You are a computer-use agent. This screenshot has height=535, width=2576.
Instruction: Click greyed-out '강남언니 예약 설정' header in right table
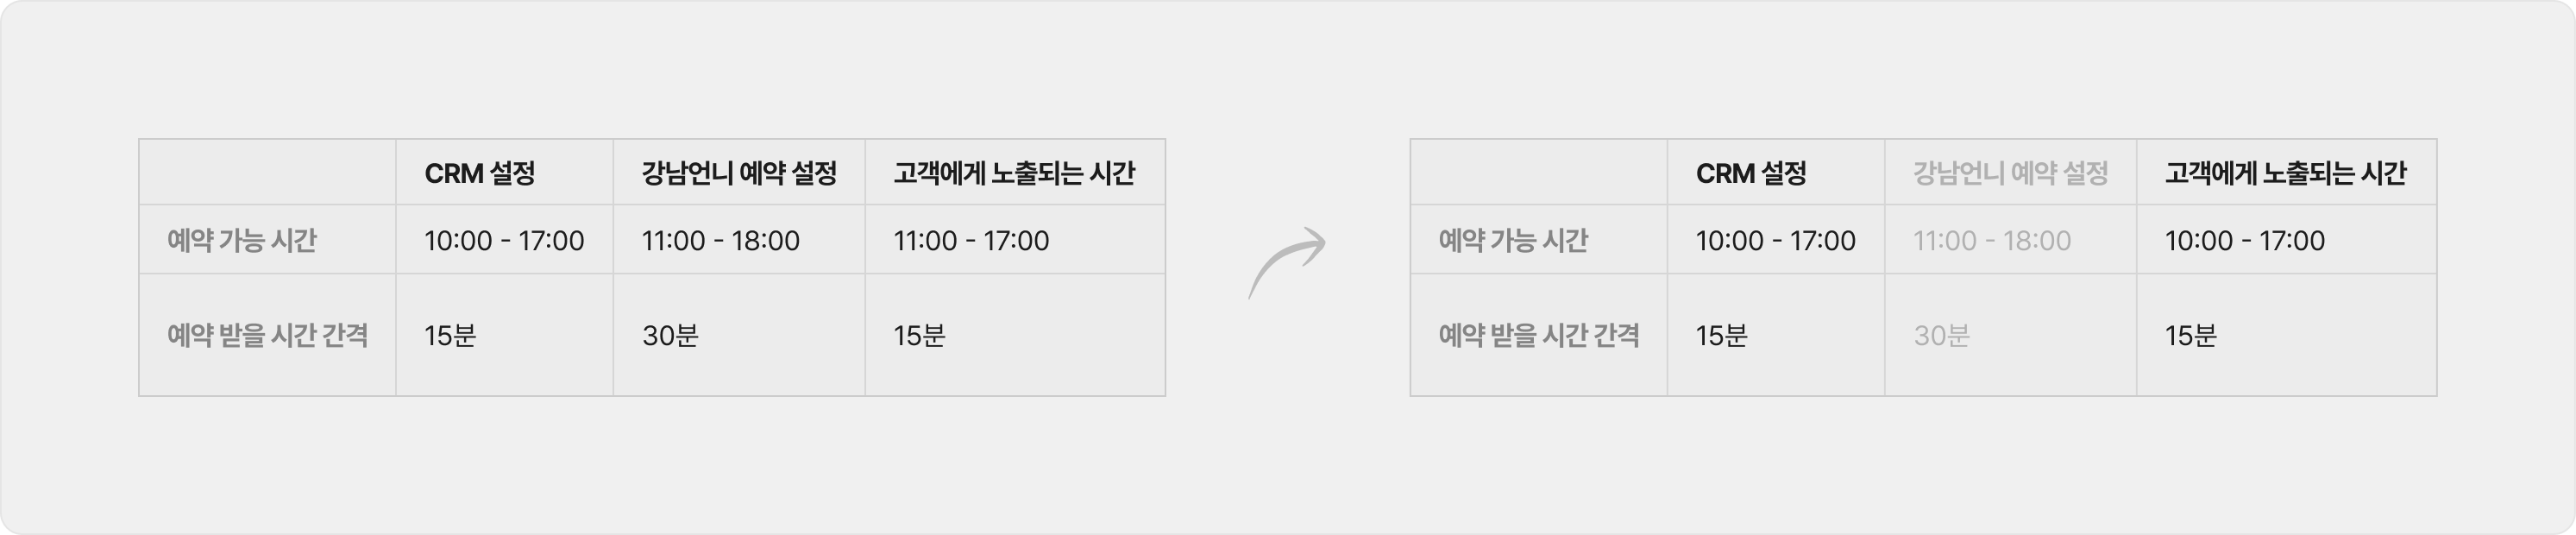click(2010, 174)
